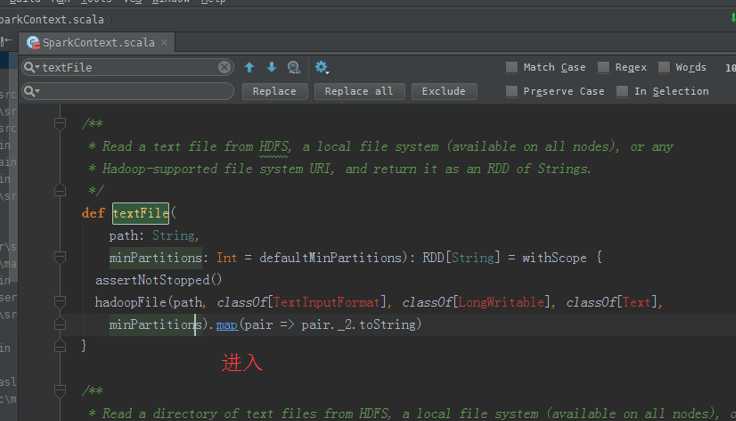Screen dimensions: 736x421
Task: Click the path: String parameter
Action: pyautogui.click(x=154, y=236)
